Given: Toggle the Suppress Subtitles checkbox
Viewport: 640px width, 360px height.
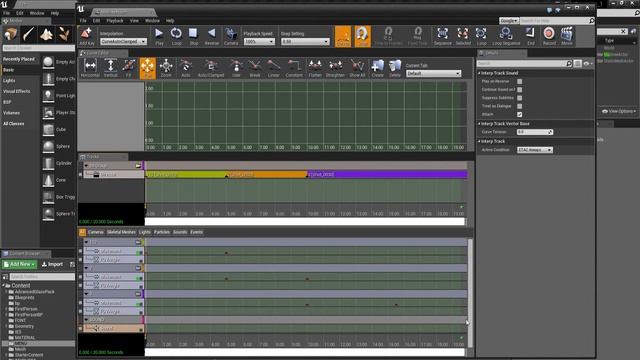Looking at the screenshot, I should coord(520,98).
